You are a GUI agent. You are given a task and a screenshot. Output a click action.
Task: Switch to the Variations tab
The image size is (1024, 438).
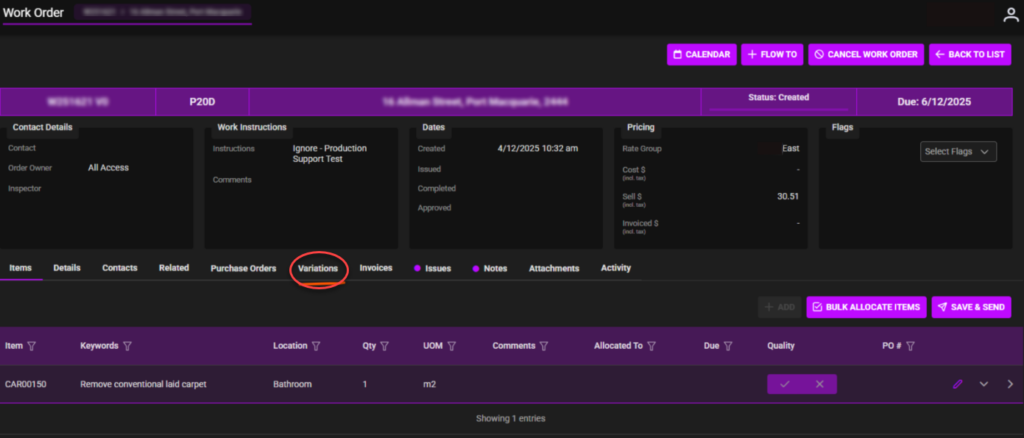click(318, 268)
